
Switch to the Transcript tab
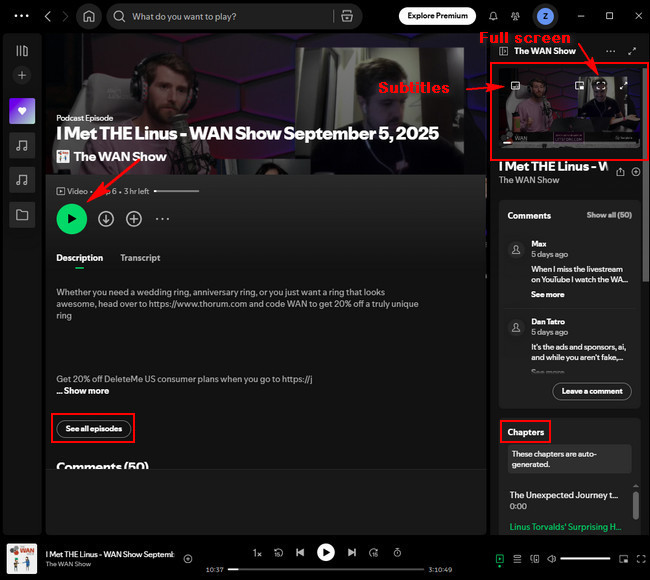point(140,258)
